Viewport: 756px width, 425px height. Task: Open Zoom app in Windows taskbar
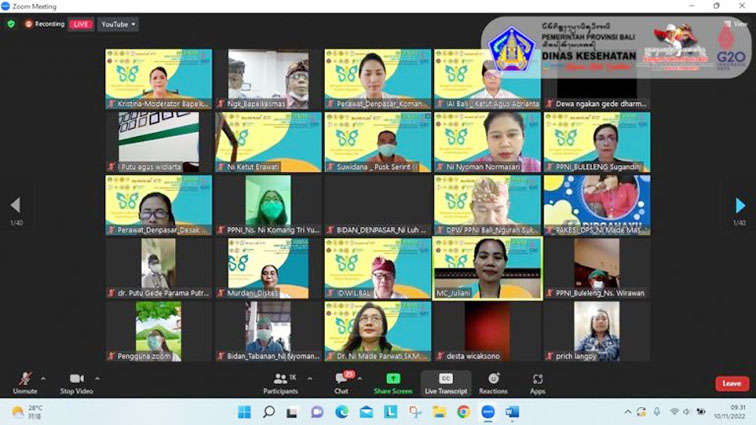coord(487,411)
